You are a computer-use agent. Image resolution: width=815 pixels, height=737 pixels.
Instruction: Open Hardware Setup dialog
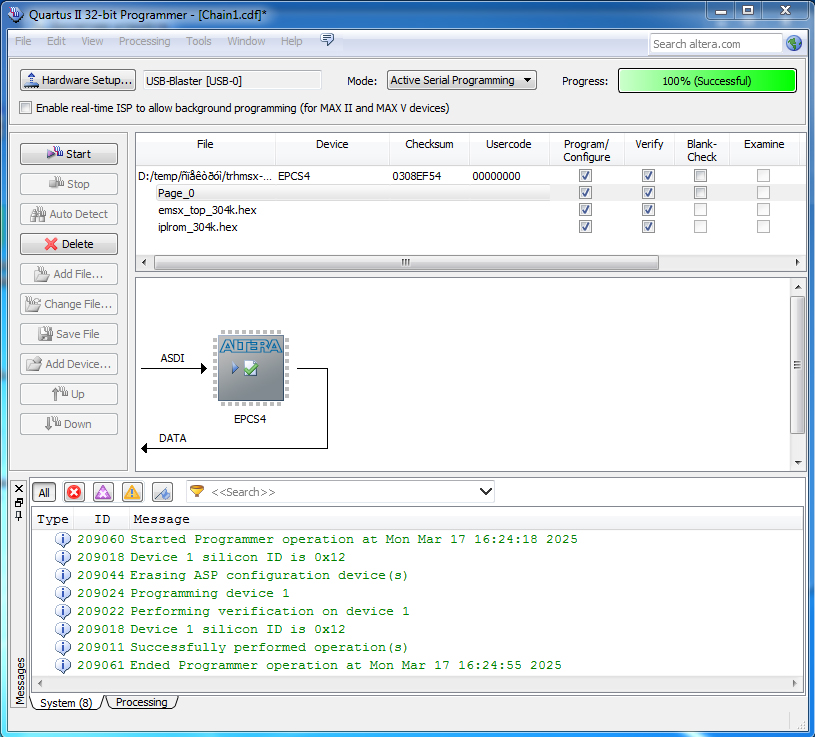78,80
